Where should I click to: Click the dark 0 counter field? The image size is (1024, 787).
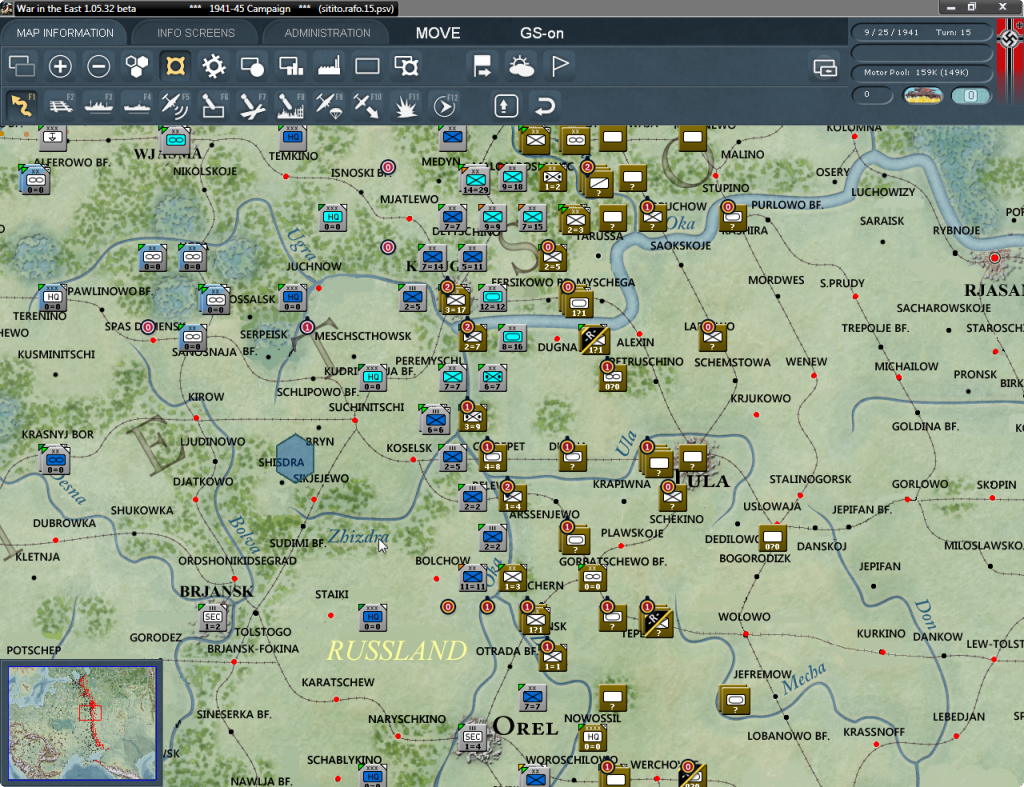click(x=872, y=95)
